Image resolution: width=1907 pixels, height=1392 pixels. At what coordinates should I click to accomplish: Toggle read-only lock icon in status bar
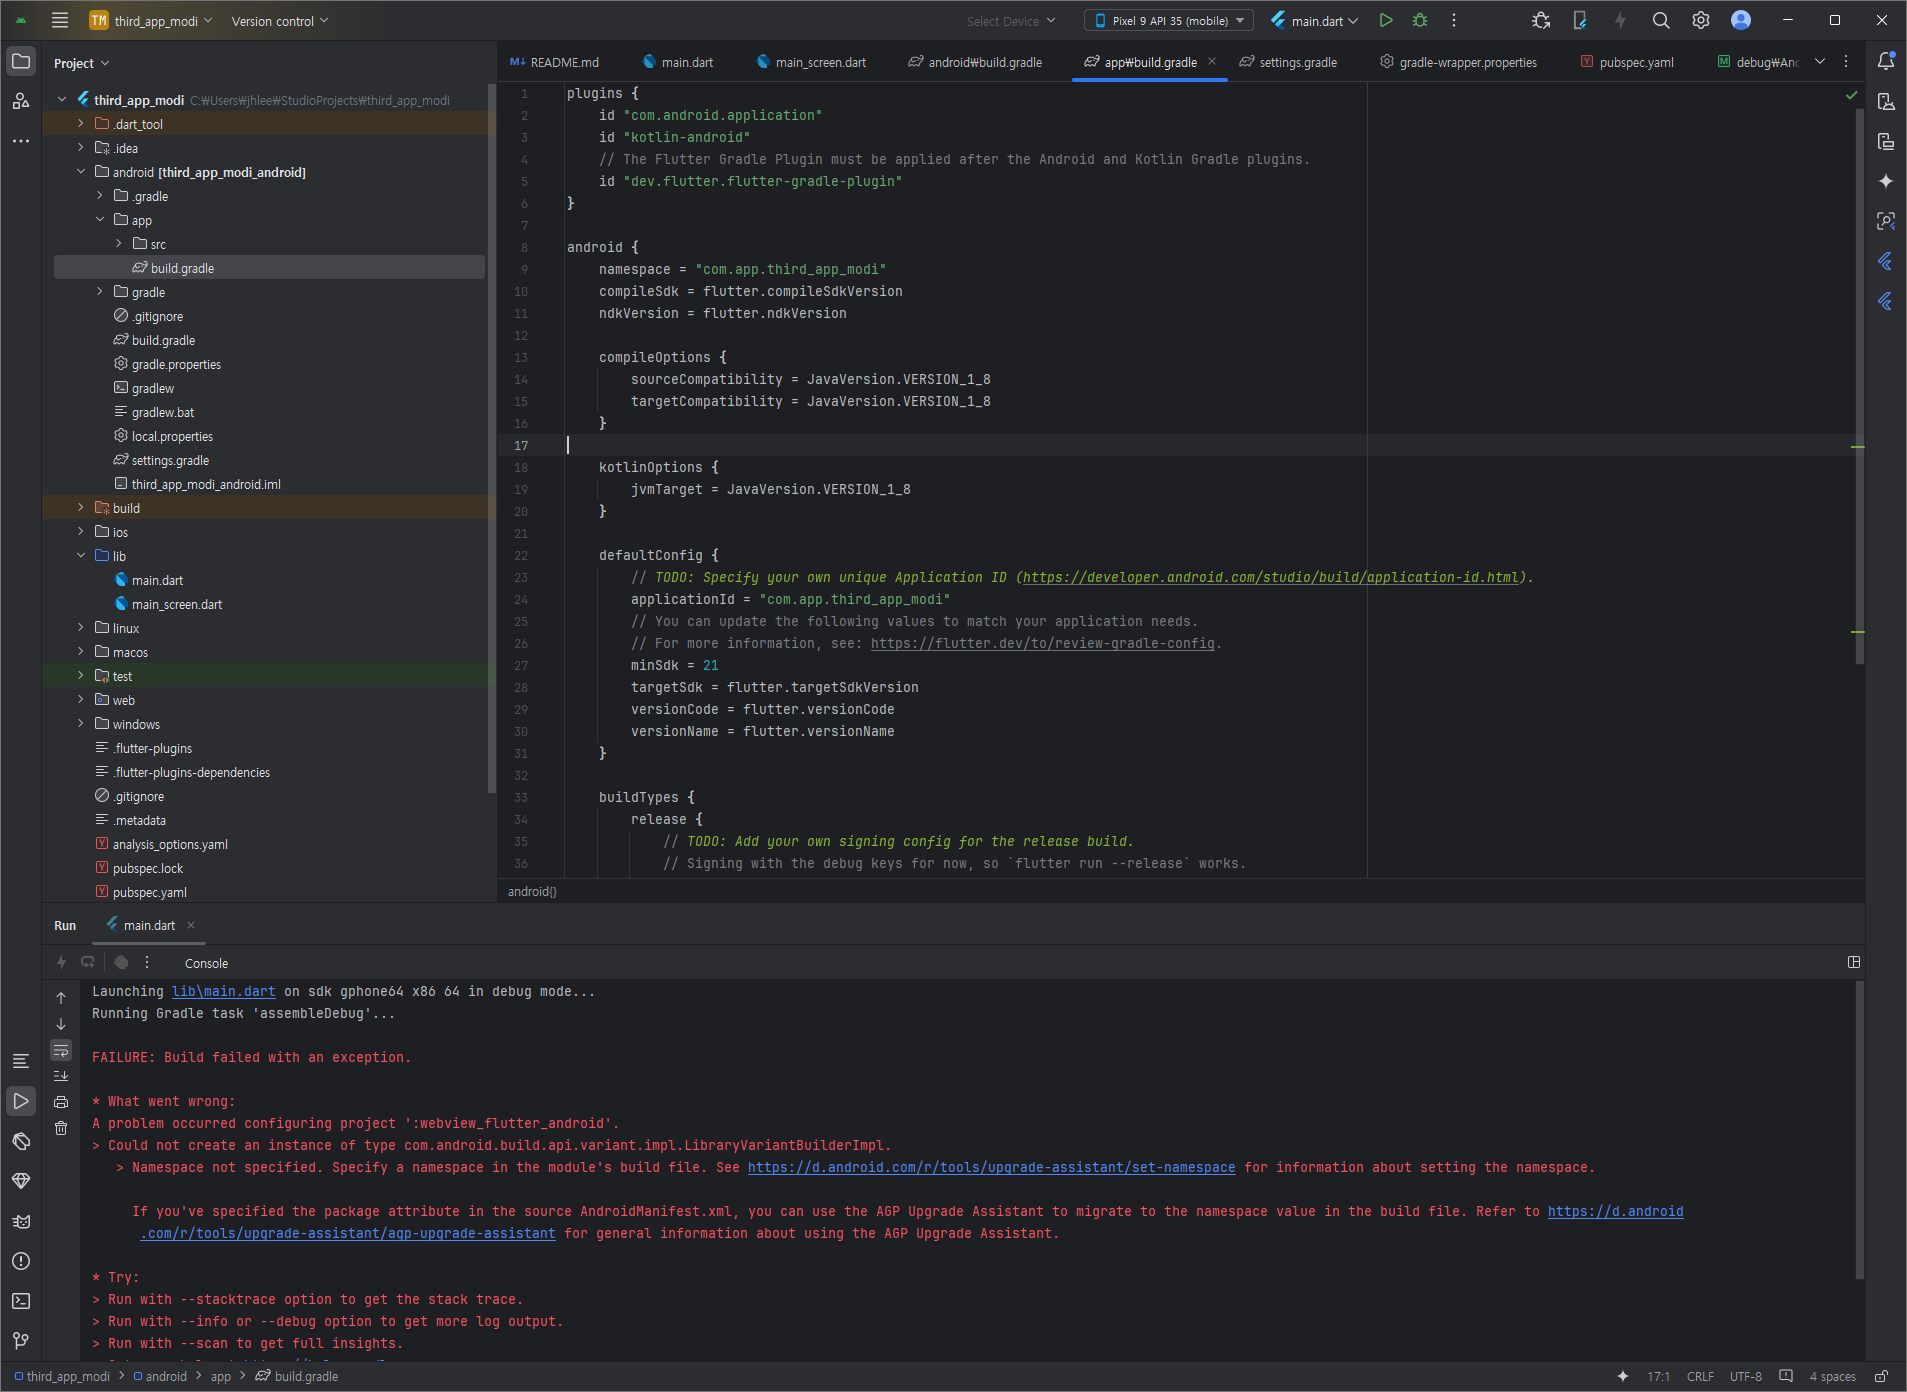1881,1376
